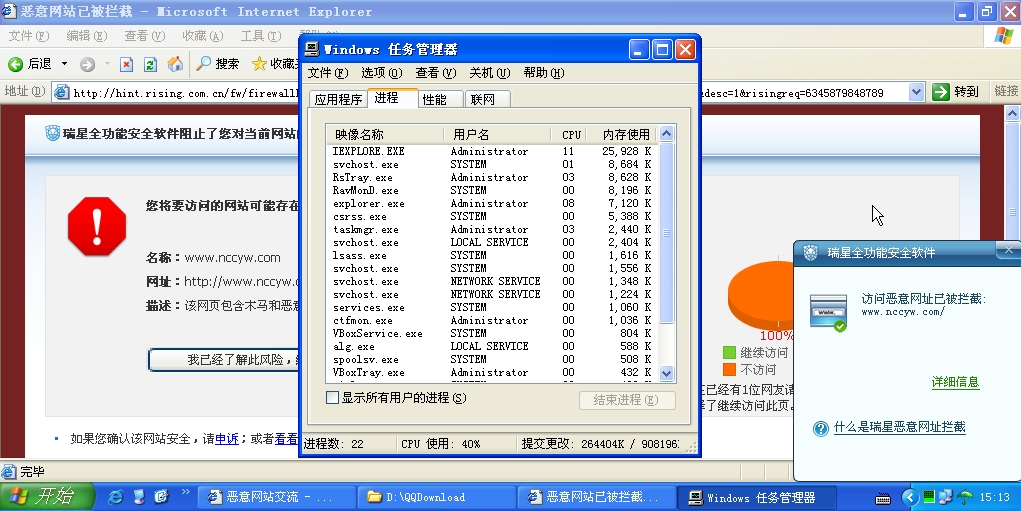Open IE Favorites menu
This screenshot has width=1021, height=511.
tap(203, 36)
